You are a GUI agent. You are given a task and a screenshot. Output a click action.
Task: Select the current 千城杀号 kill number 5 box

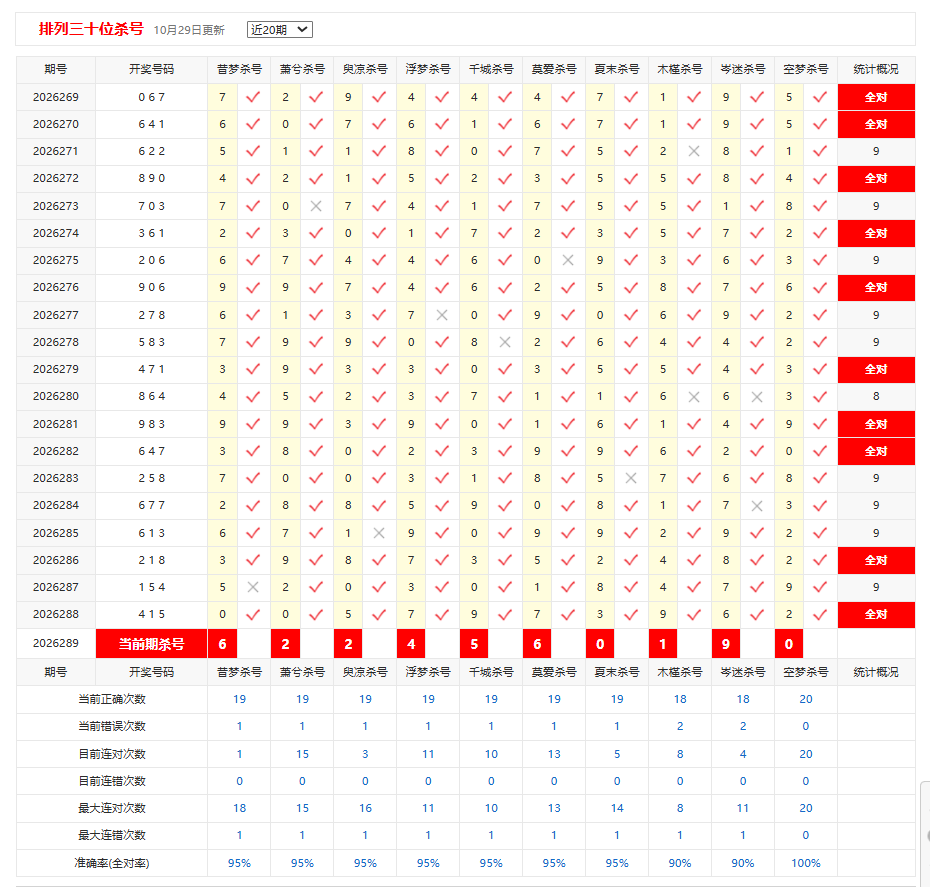pyautogui.click(x=474, y=644)
